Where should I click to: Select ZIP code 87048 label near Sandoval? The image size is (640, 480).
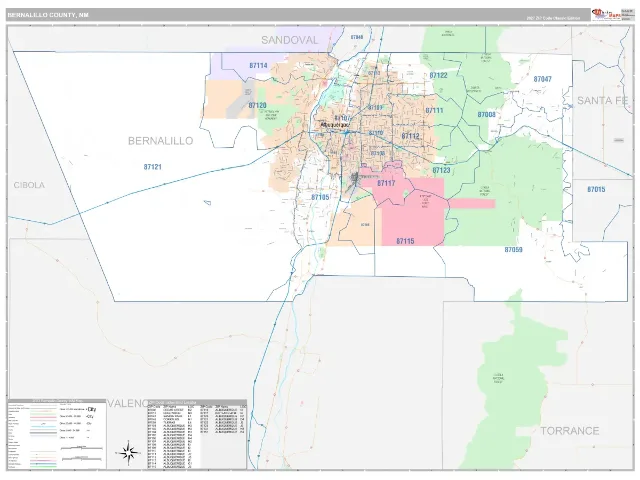pos(357,37)
